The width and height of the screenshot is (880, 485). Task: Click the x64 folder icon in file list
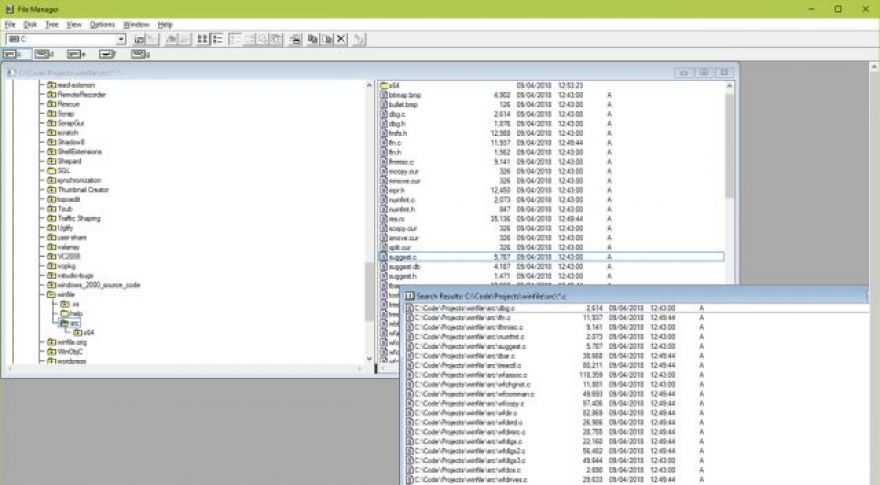point(384,86)
